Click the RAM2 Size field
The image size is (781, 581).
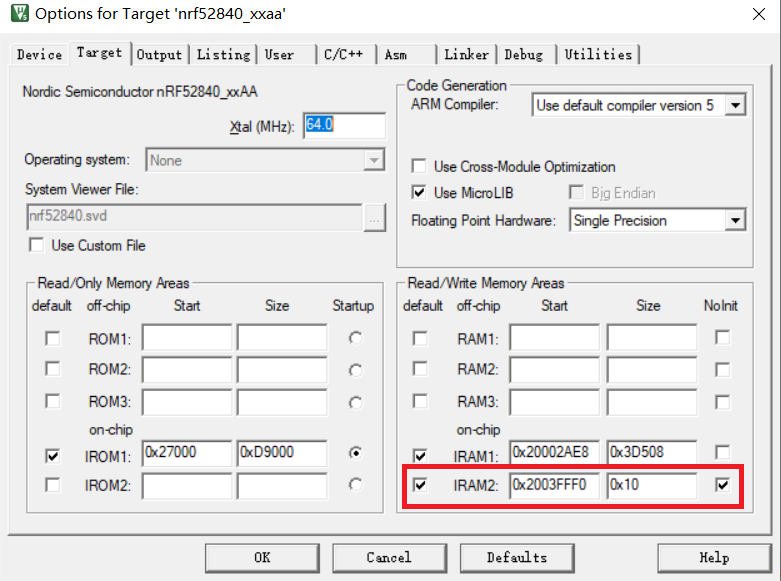pyautogui.click(x=652, y=370)
